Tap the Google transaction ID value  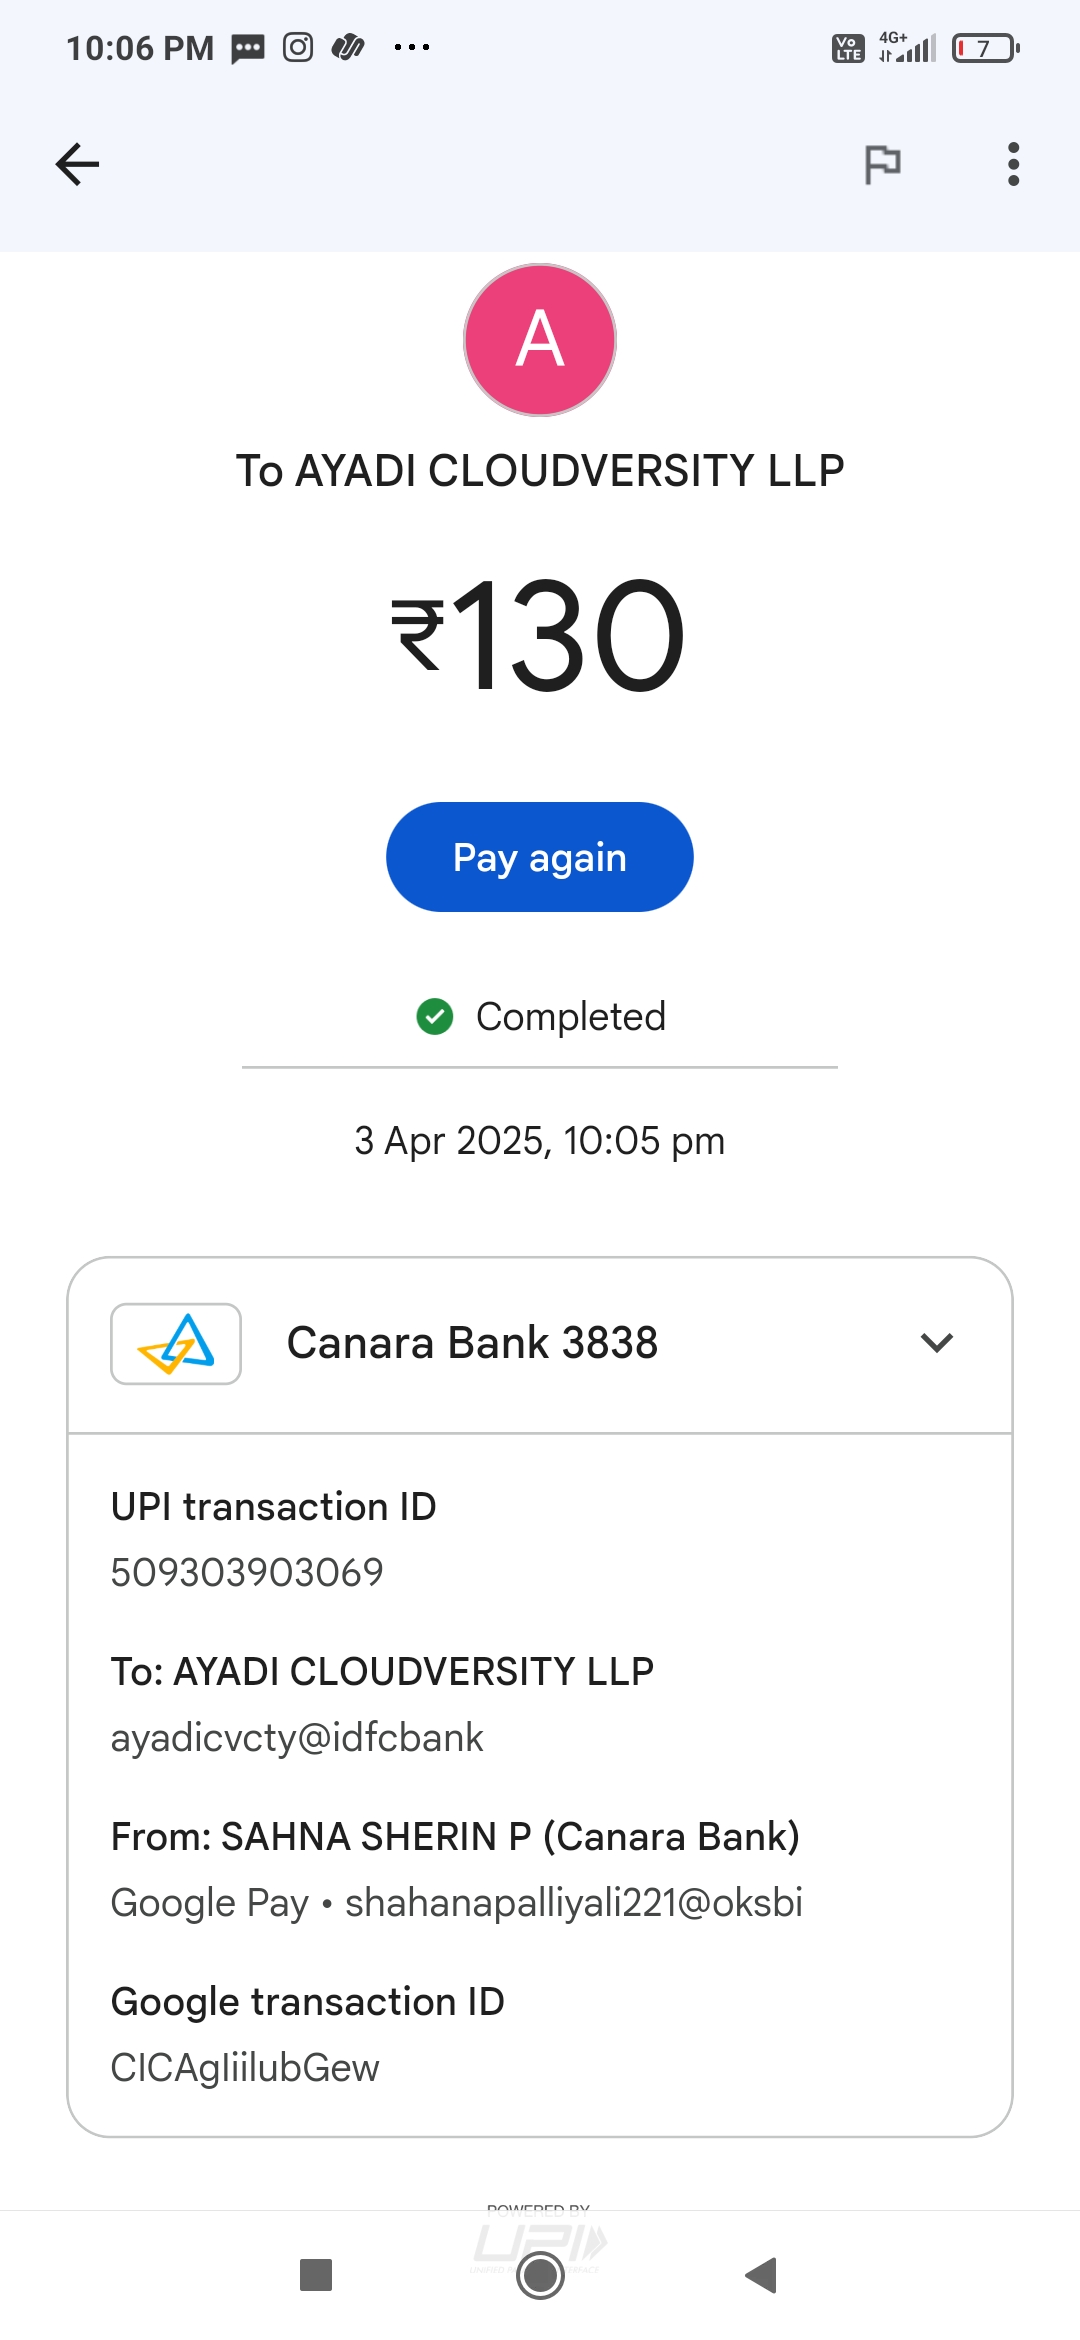[245, 2068]
